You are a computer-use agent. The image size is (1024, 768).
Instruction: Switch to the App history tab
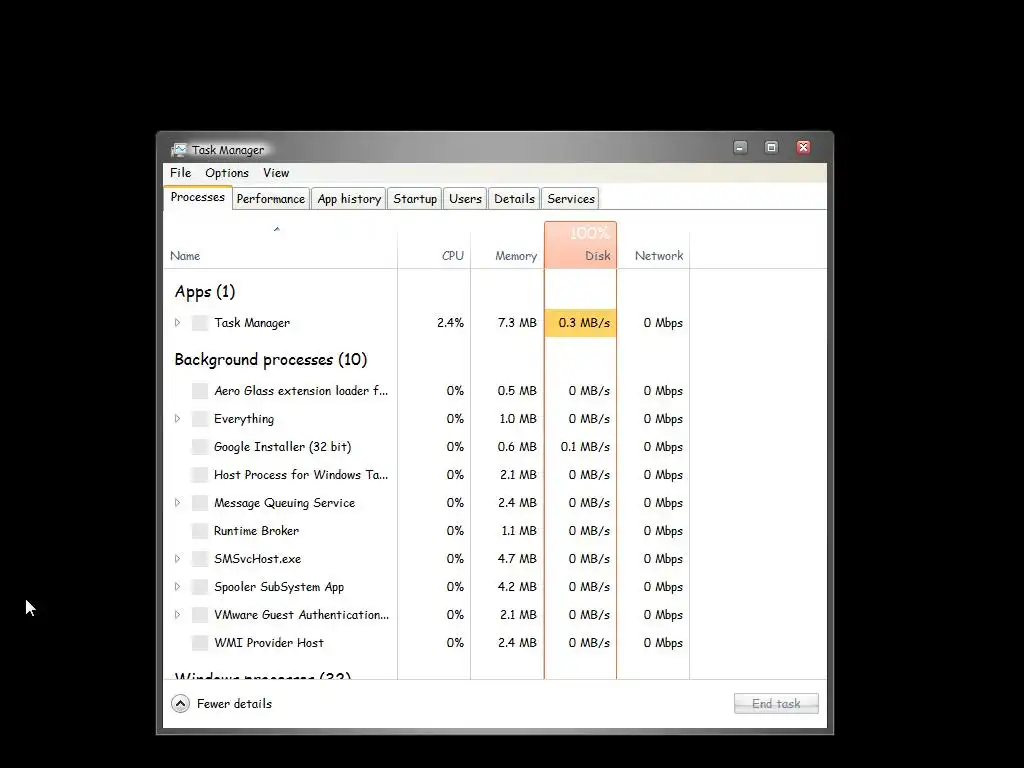pos(349,199)
